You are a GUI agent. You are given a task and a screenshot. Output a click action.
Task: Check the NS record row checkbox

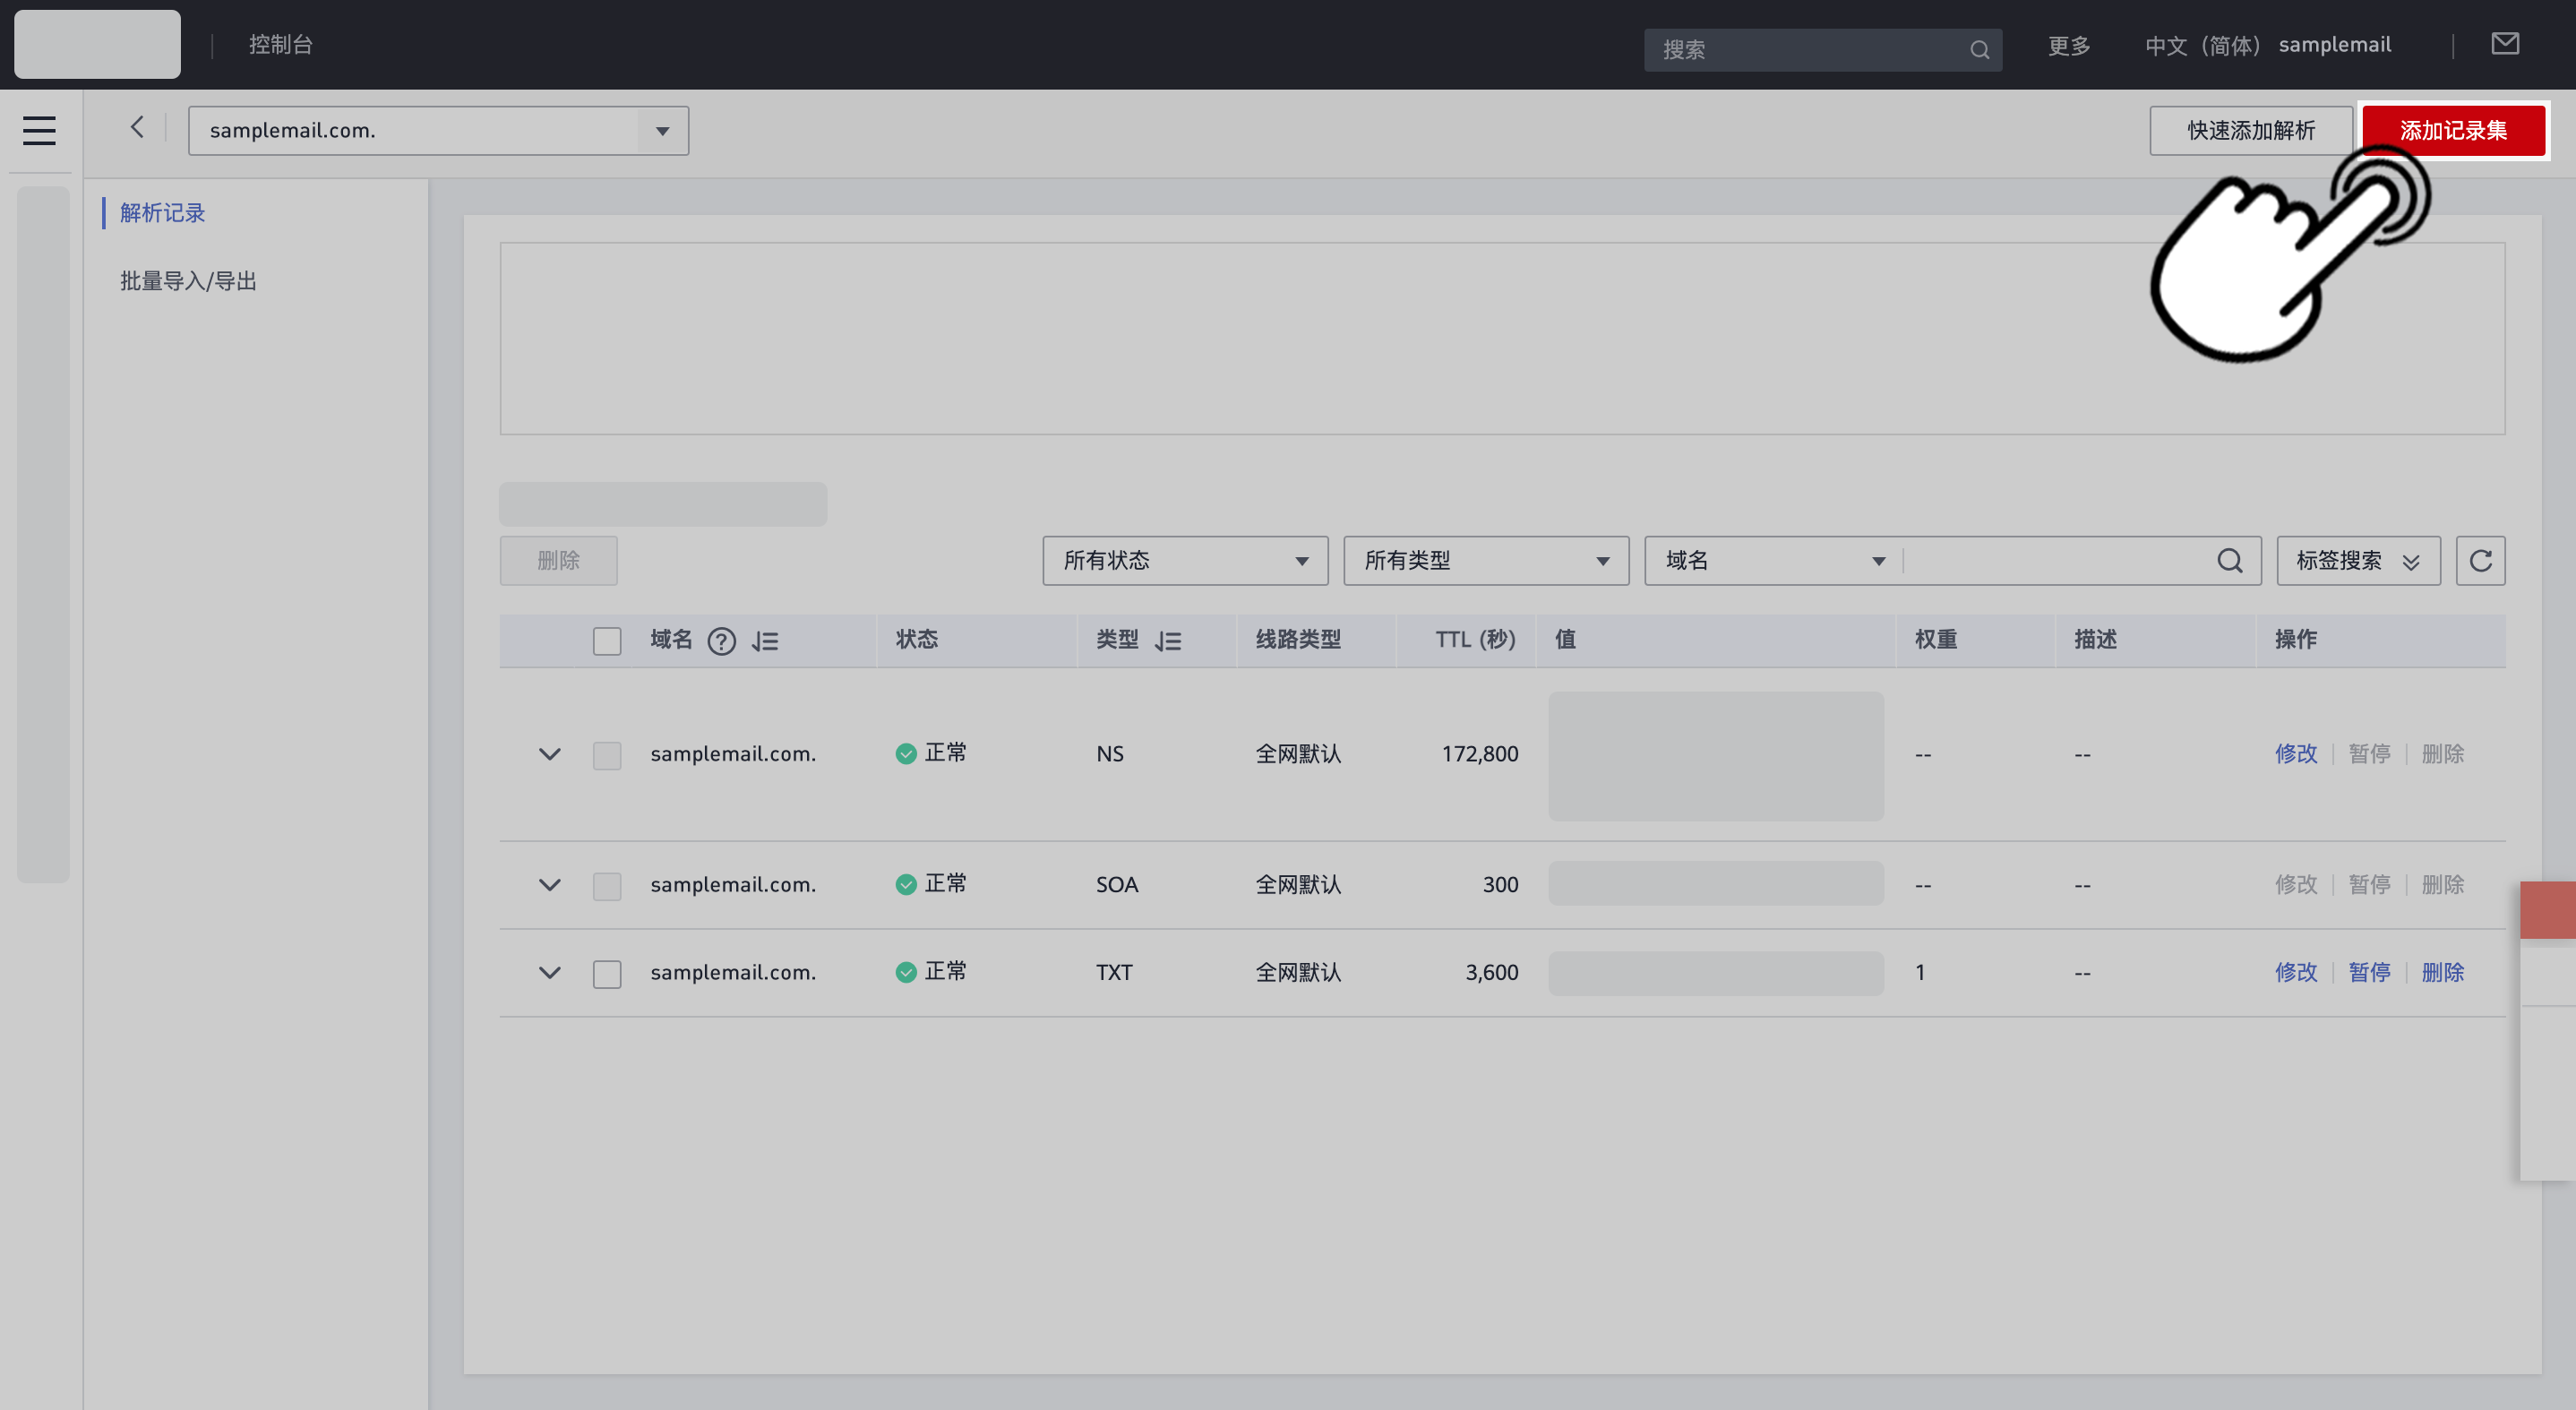coord(607,755)
